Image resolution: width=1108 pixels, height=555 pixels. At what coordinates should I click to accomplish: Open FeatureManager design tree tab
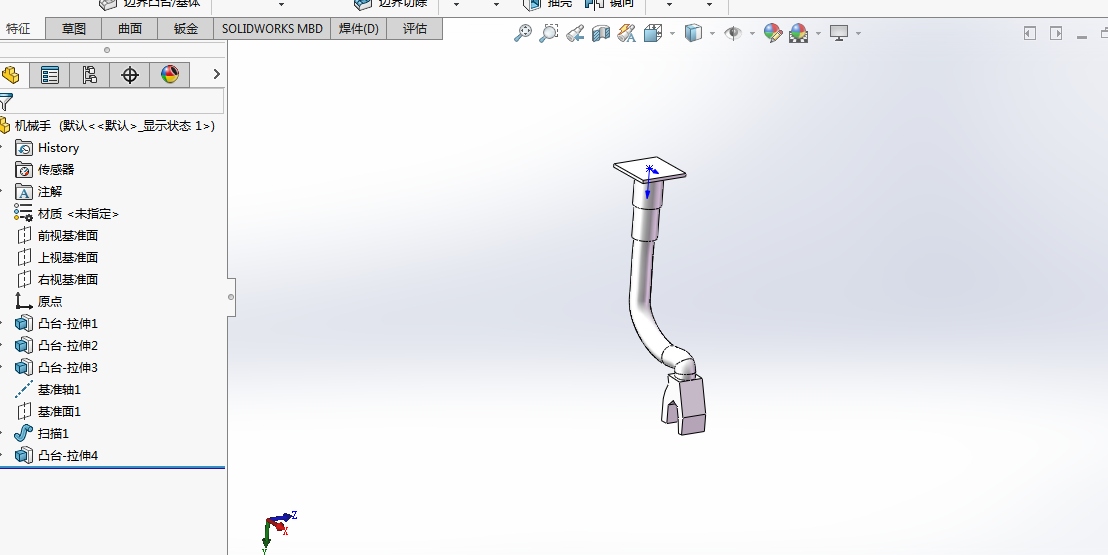[11, 75]
